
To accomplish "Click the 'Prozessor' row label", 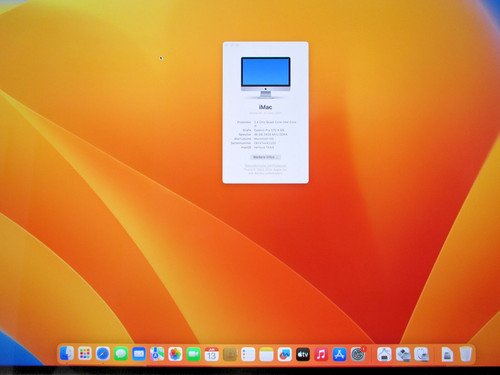I will [244, 122].
